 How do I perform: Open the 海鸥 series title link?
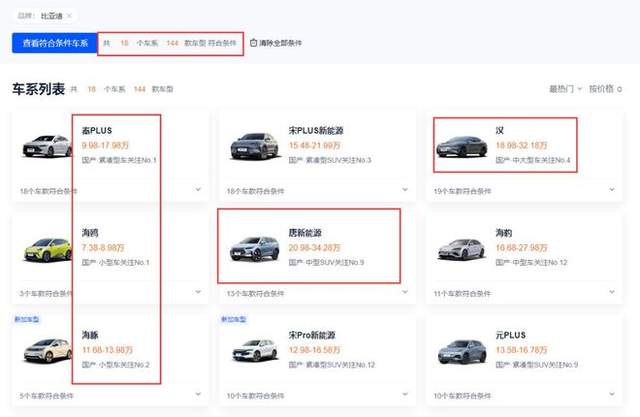coord(90,233)
